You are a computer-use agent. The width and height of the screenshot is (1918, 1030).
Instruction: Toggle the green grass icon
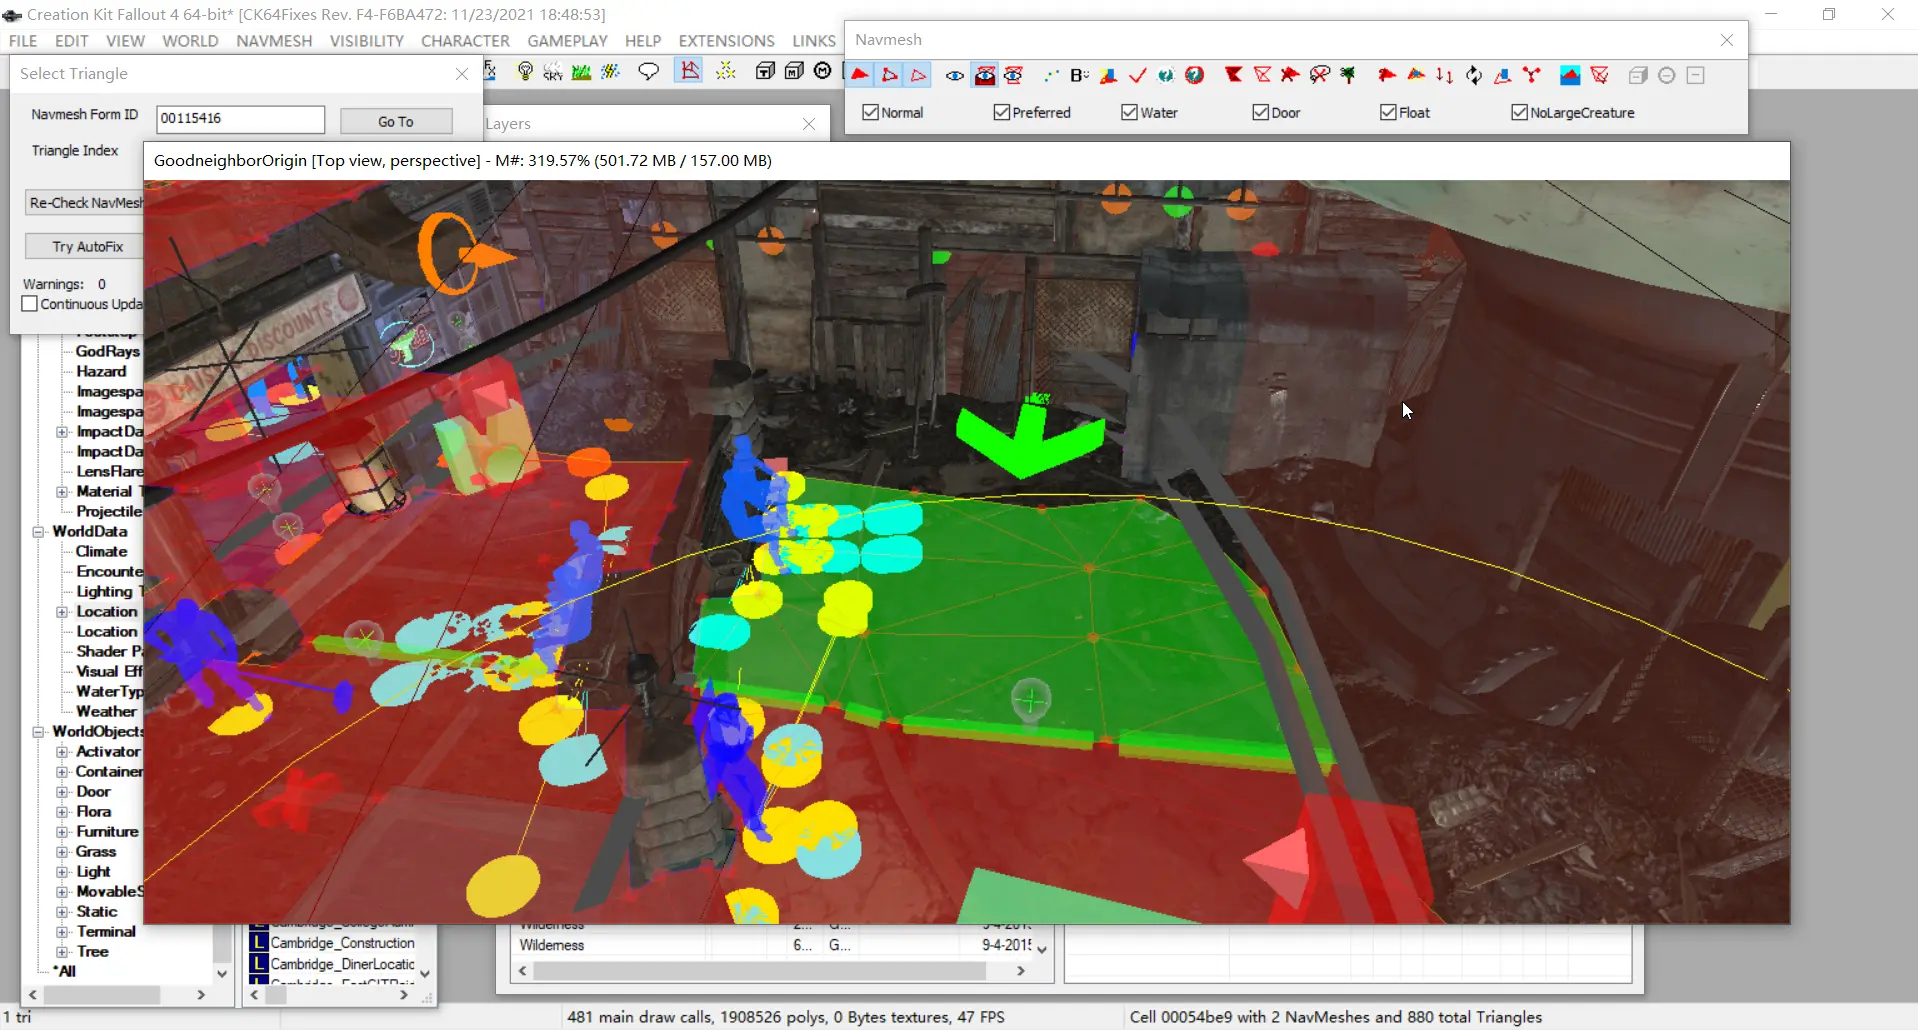(x=581, y=71)
